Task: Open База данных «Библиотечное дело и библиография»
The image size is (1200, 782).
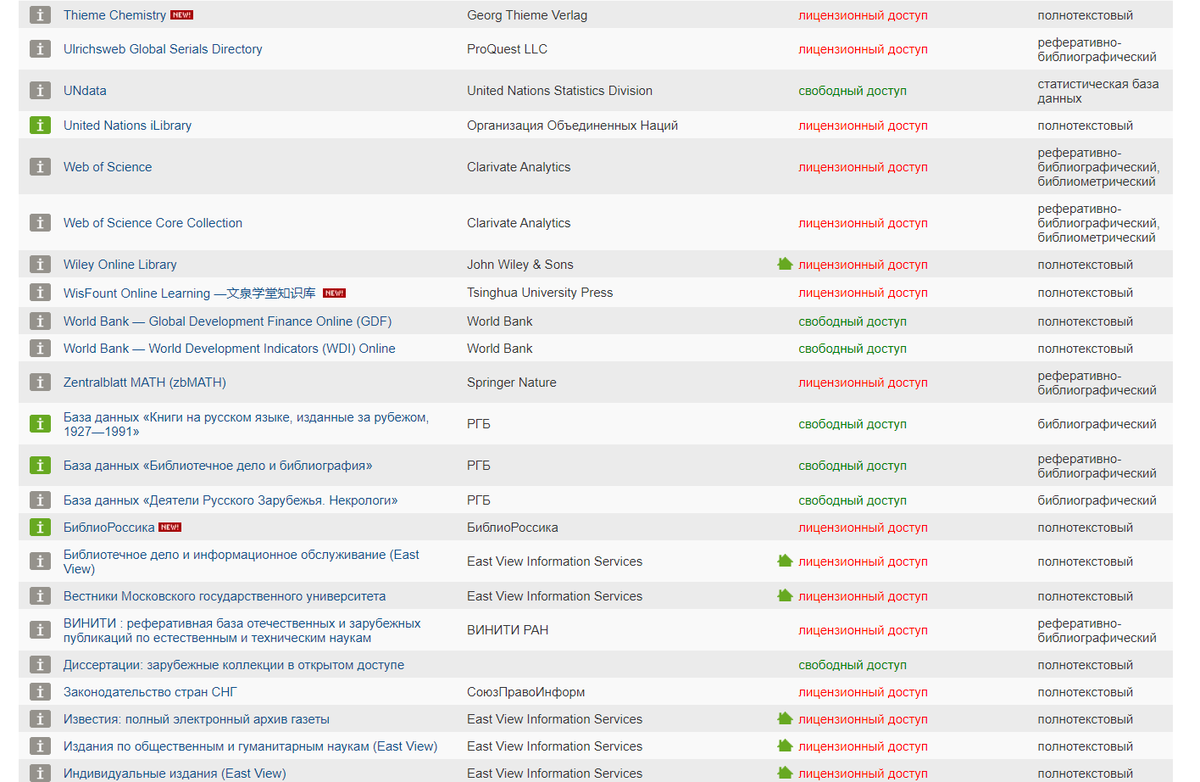Action: [x=218, y=466]
